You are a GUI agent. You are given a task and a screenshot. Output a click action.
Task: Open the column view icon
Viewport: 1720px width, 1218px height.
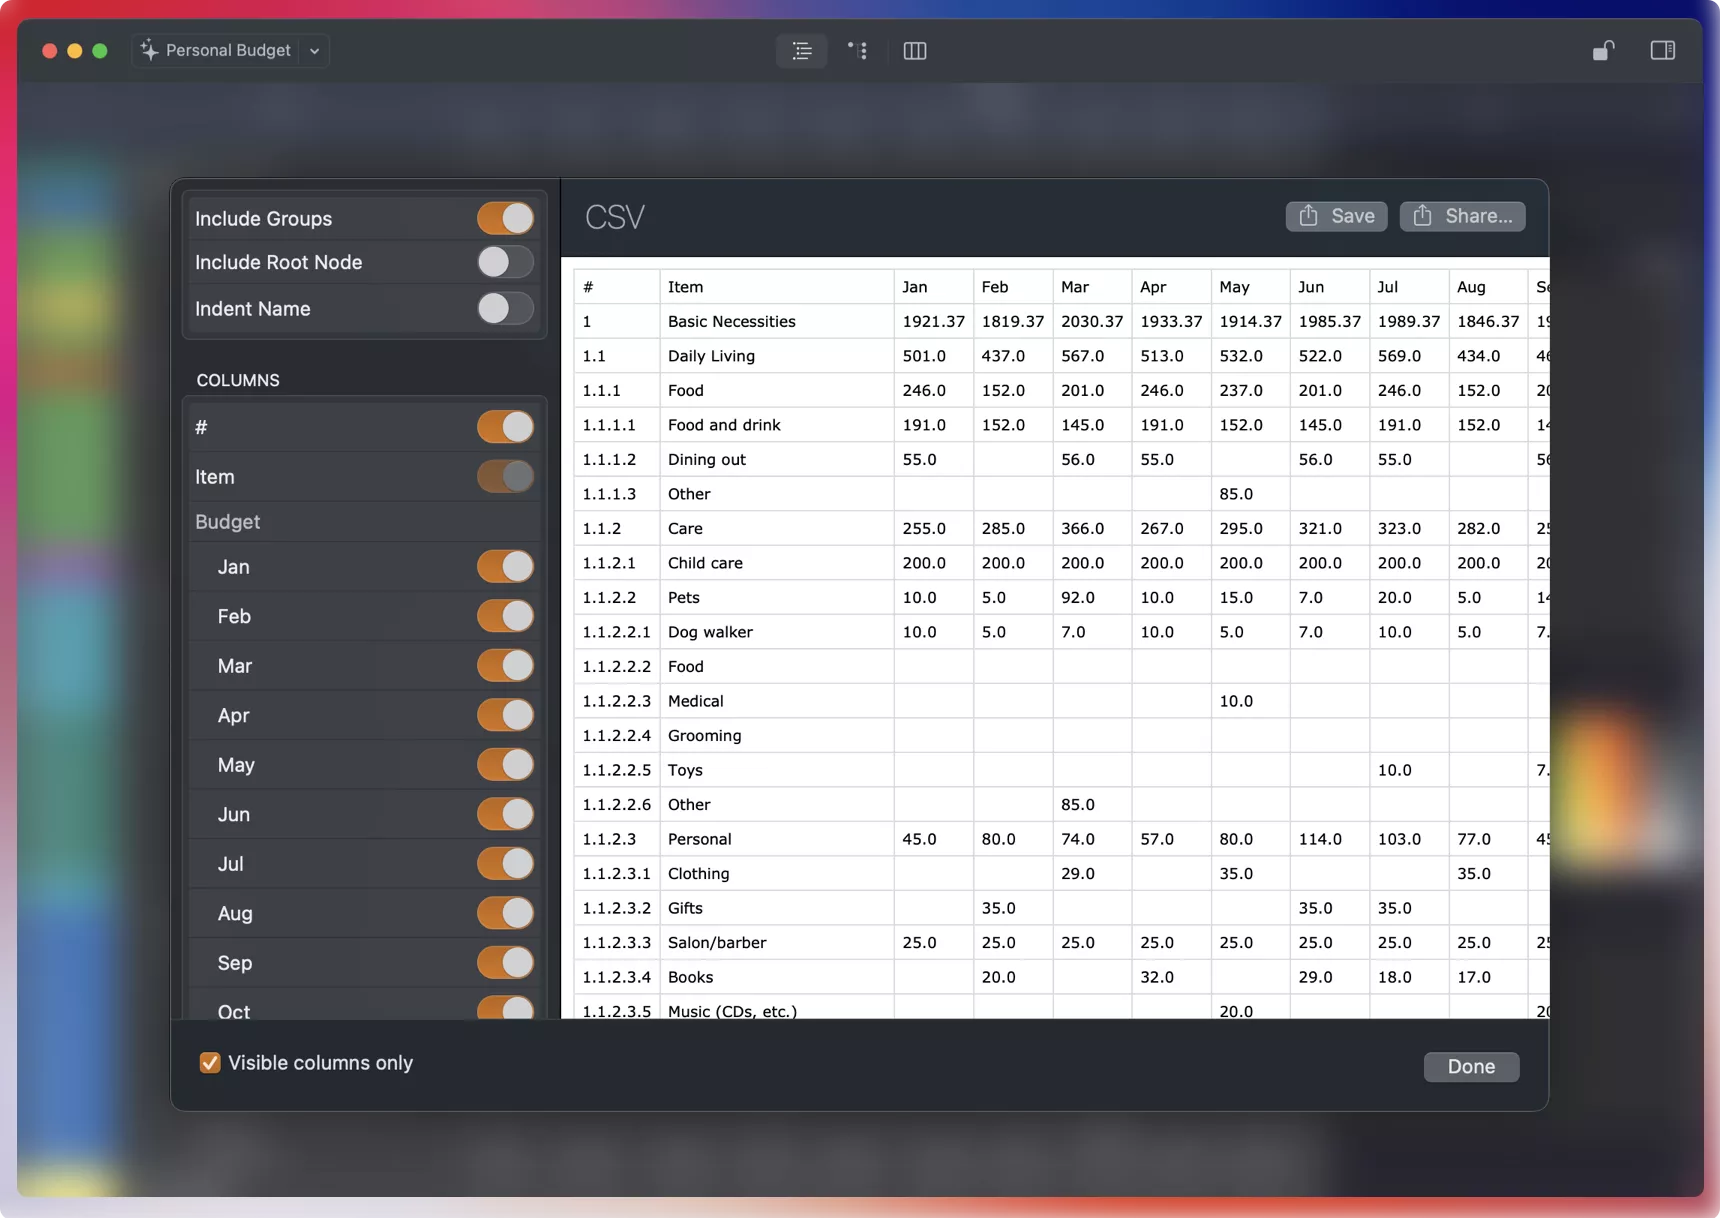pyautogui.click(x=914, y=50)
